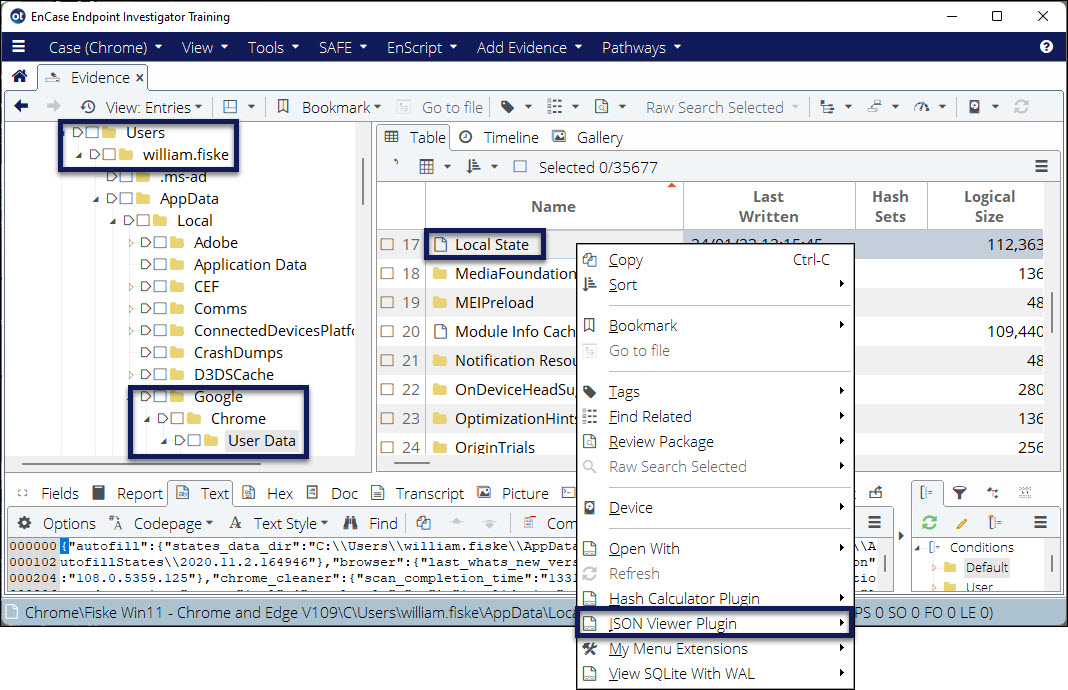Viewport: 1068px width, 690px height.
Task: Open the Case (Chrome) dropdown menu
Action: pyautogui.click(x=106, y=47)
